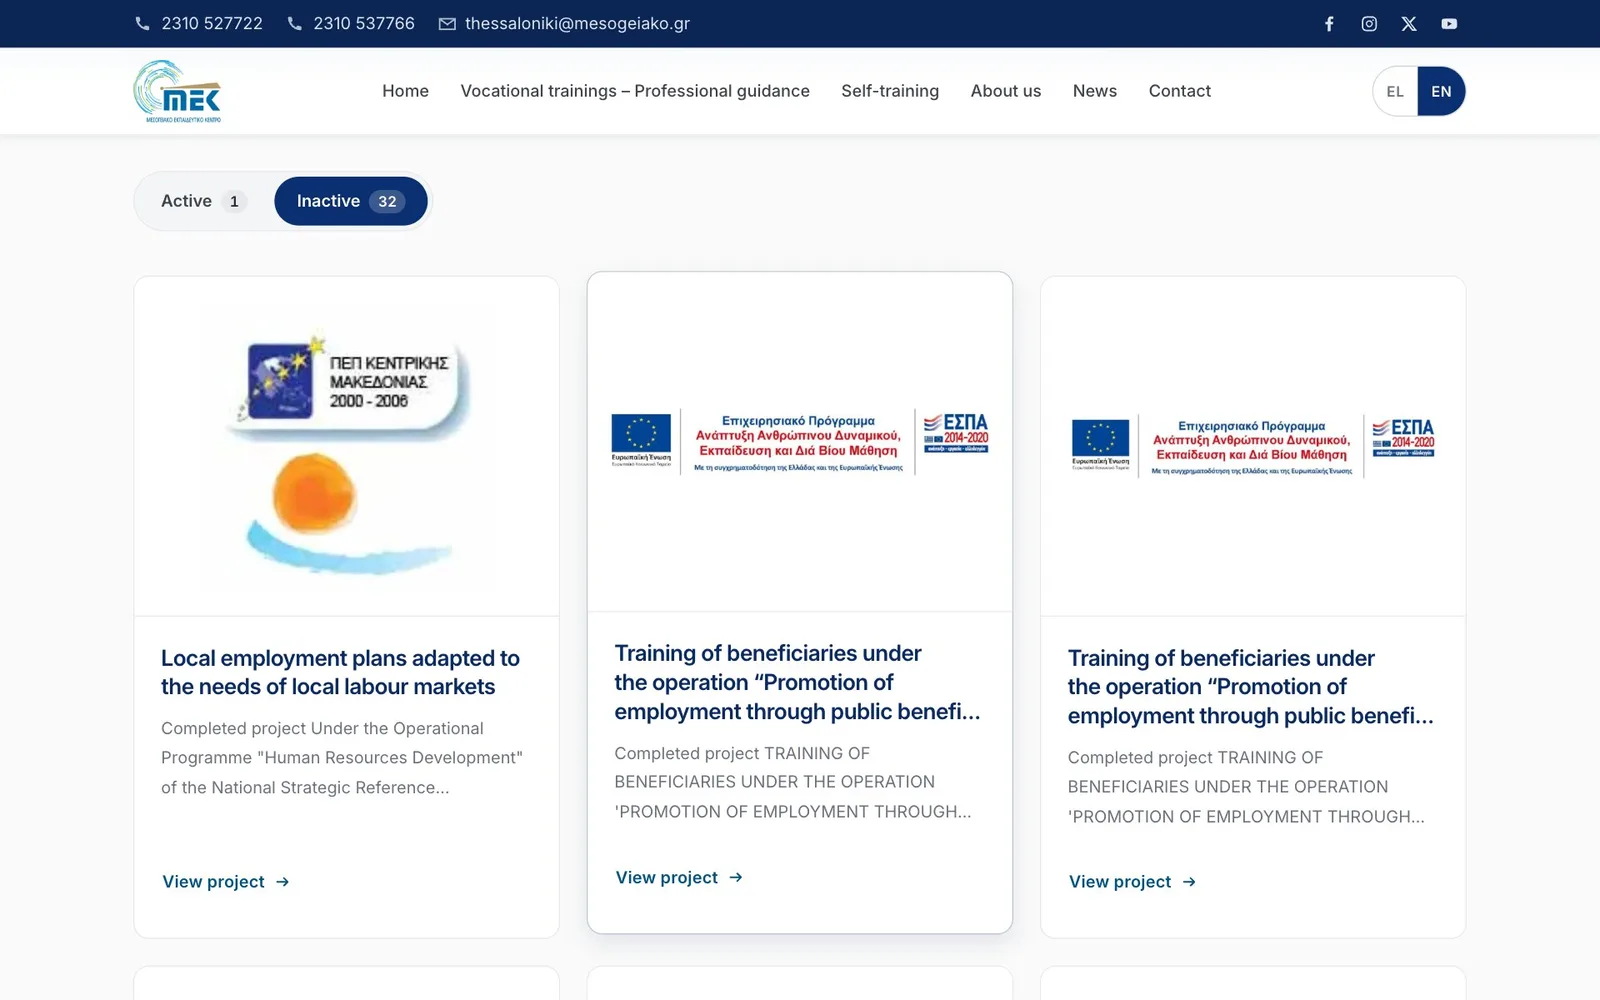Click arrow icon in middle card's View project
1600x1000 pixels.
coord(736,877)
